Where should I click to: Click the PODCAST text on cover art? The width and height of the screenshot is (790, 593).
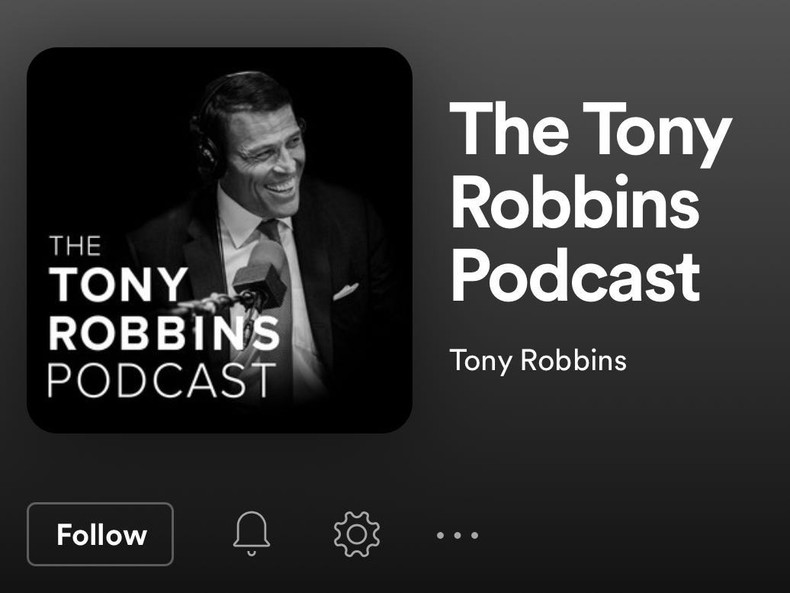(x=162, y=379)
